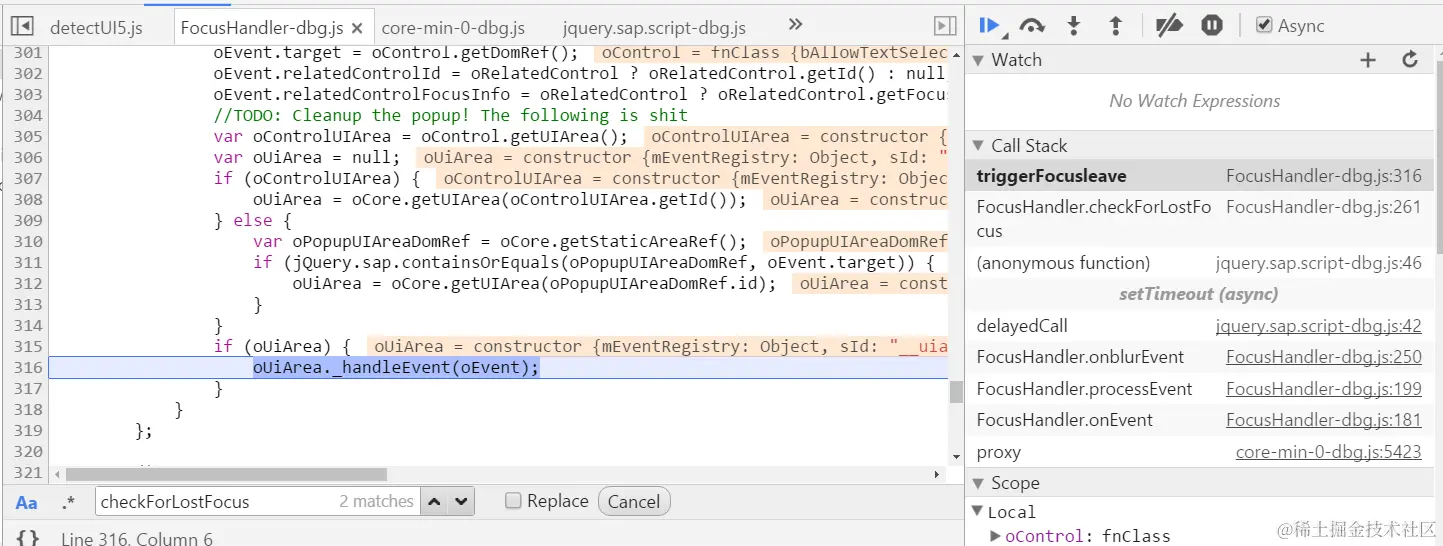Click line number 311 in the gutter
Screen dimensions: 1443x546
pos(29,262)
